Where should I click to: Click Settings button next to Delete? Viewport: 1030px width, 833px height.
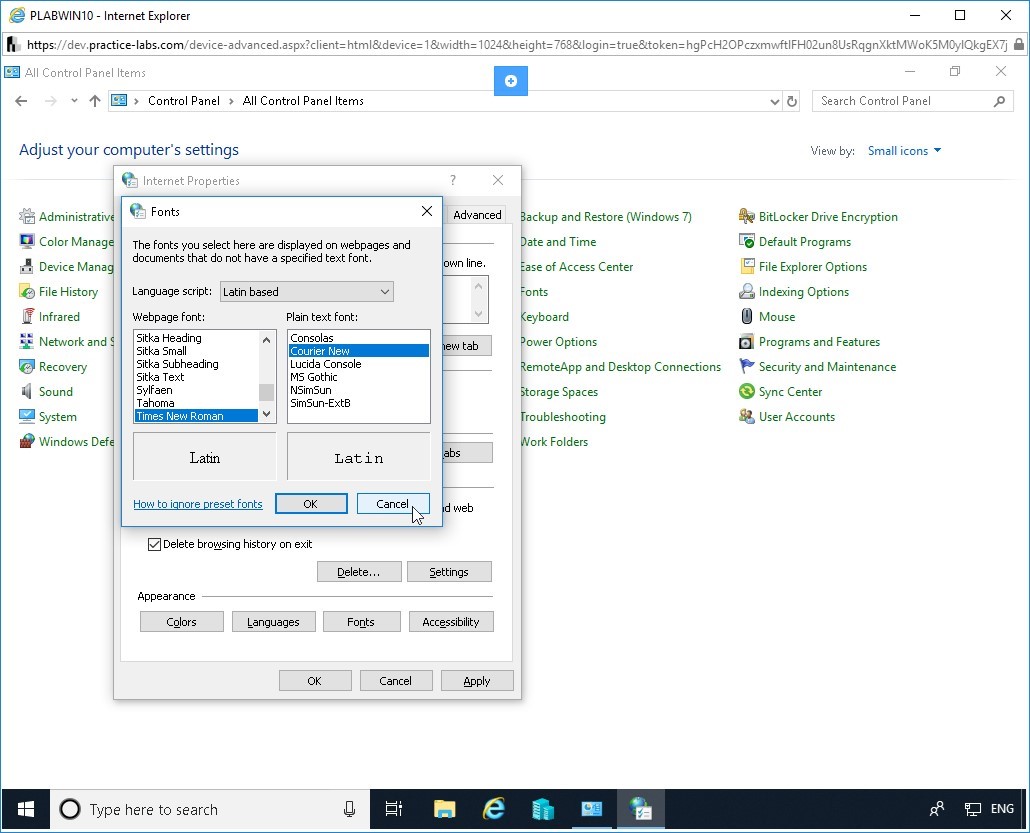pos(449,572)
